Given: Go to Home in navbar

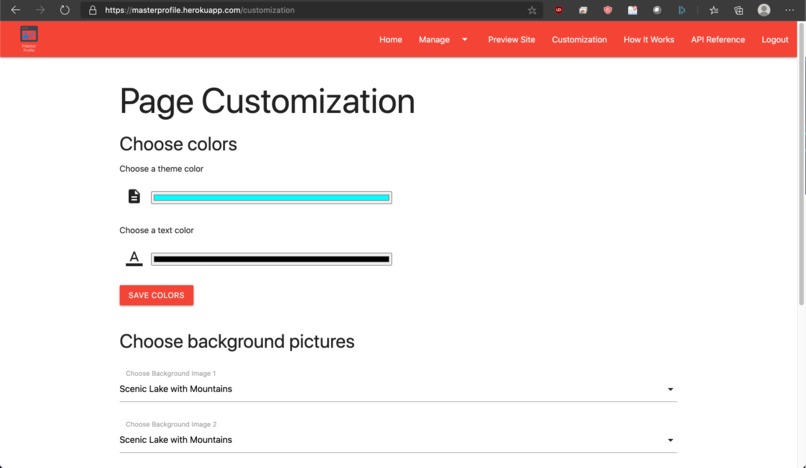Looking at the screenshot, I should click(x=391, y=40).
